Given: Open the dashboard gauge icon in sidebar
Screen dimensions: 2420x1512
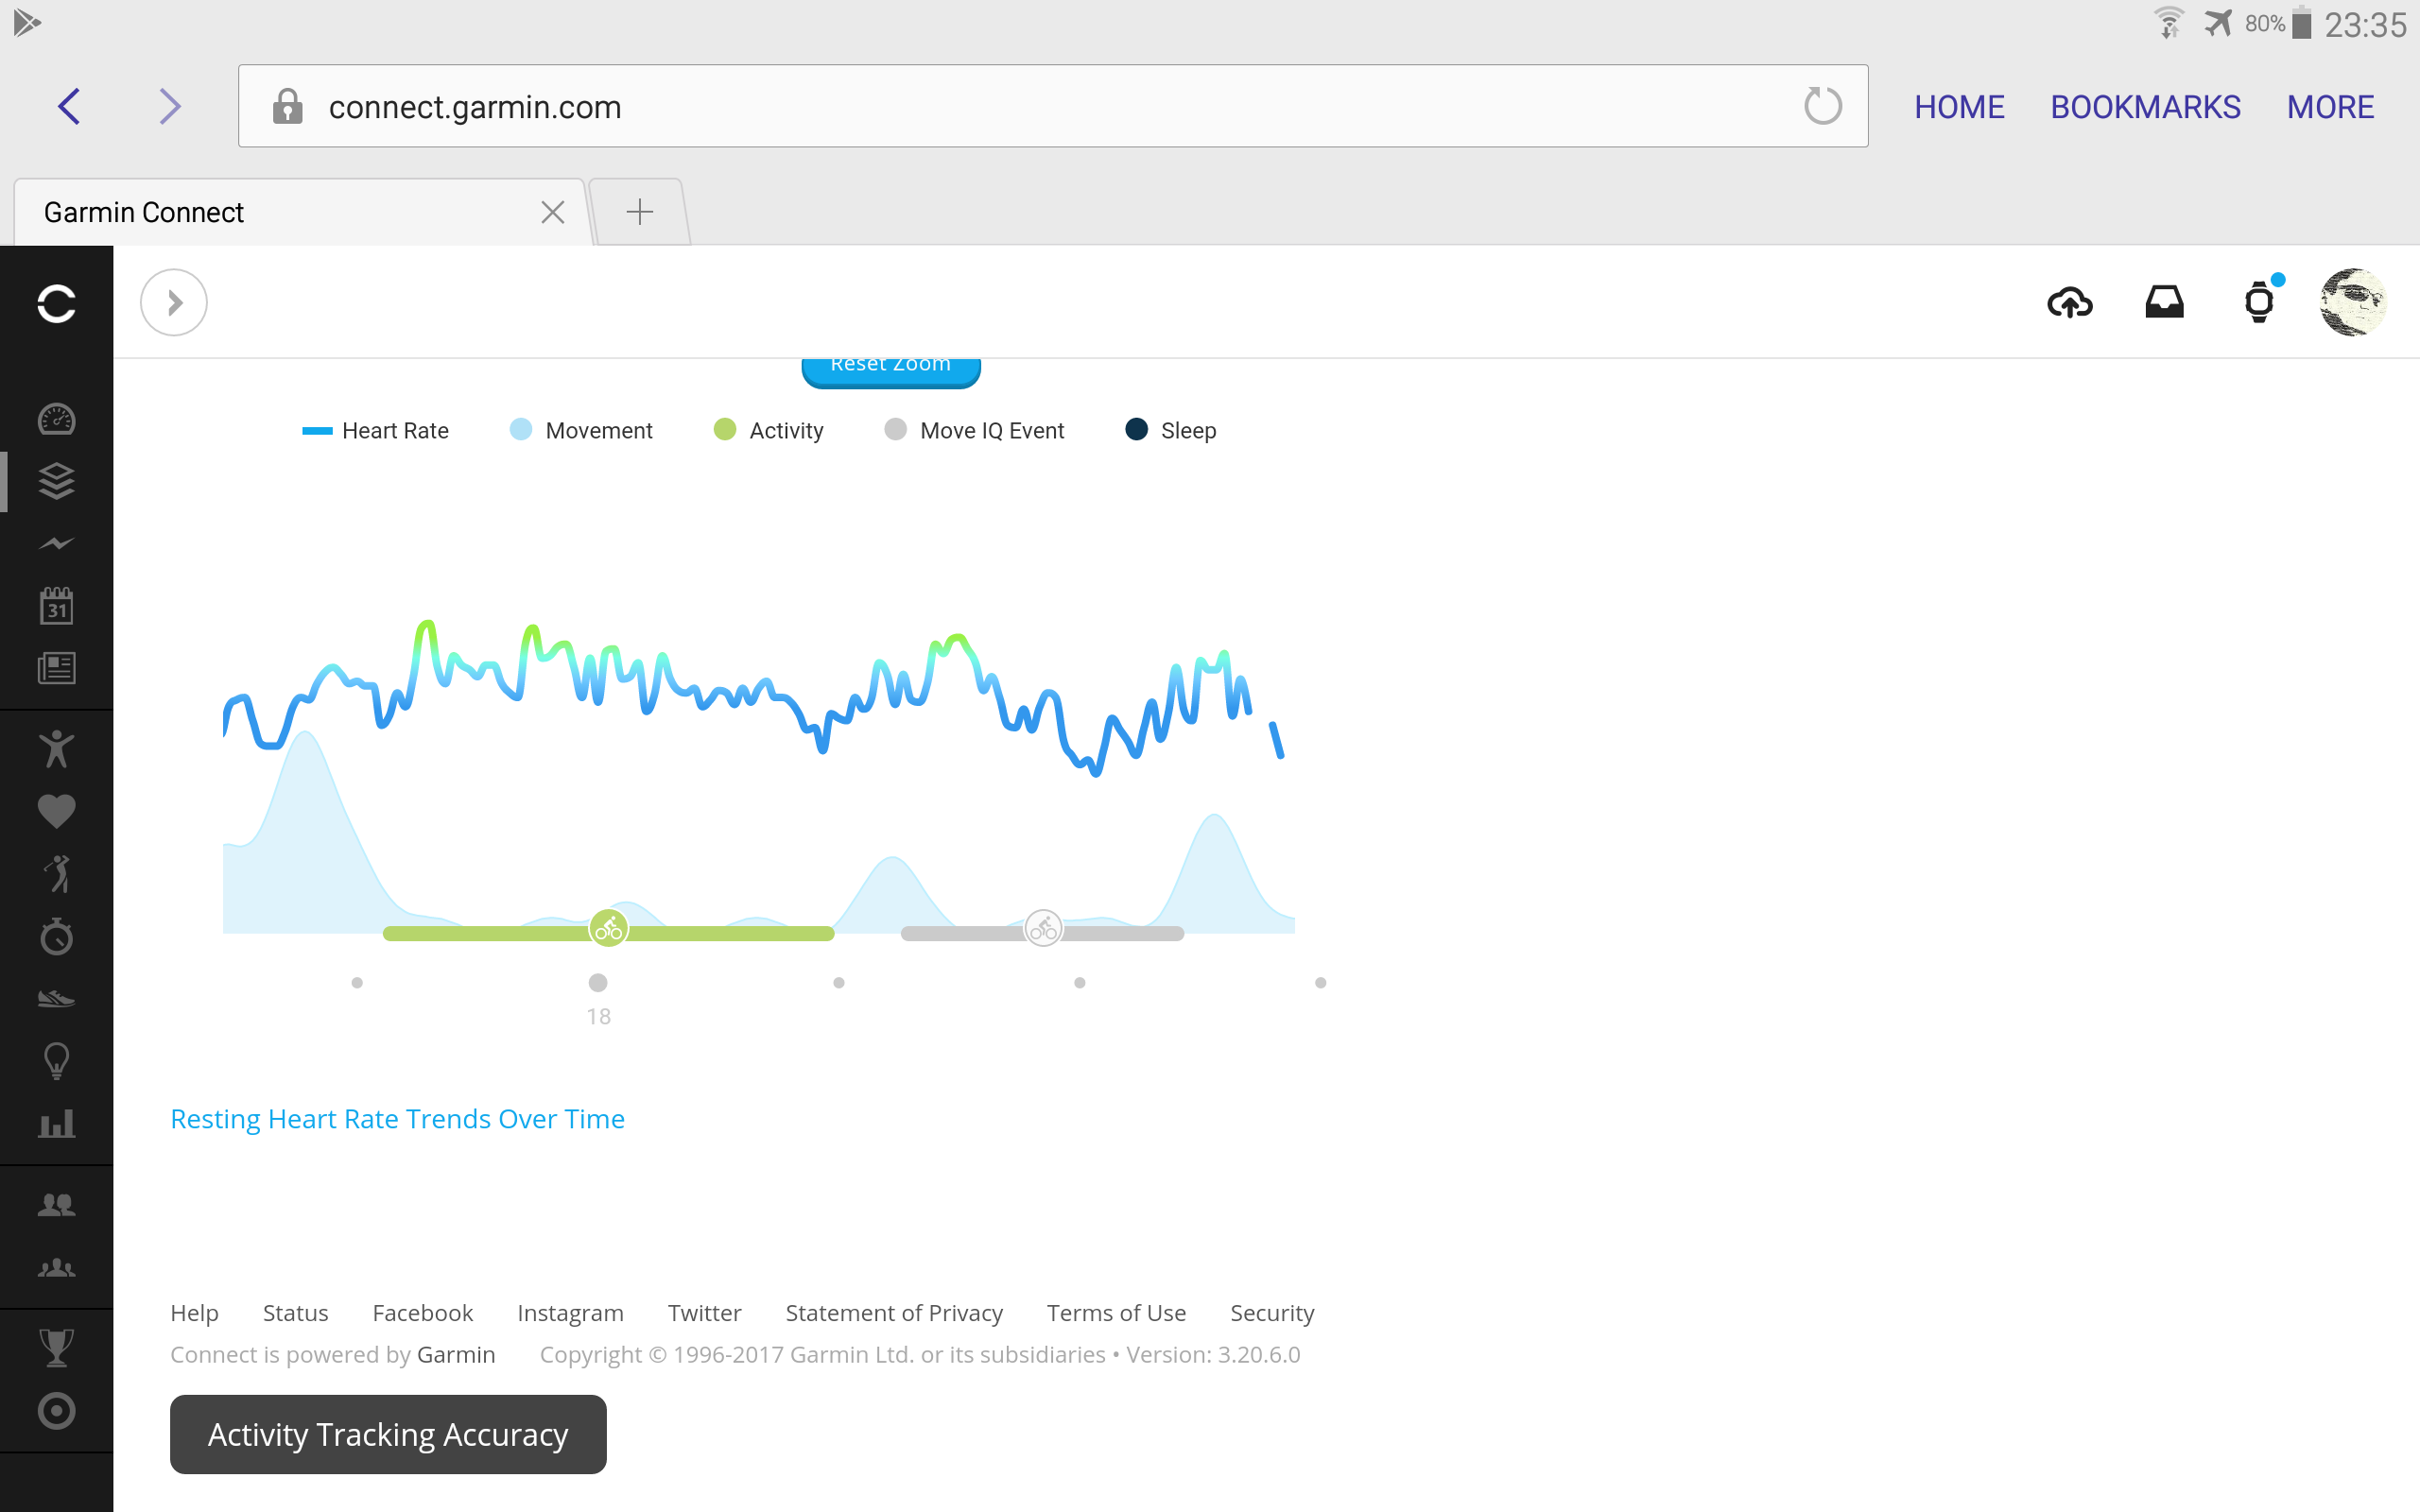Looking at the screenshot, I should pyautogui.click(x=56, y=419).
